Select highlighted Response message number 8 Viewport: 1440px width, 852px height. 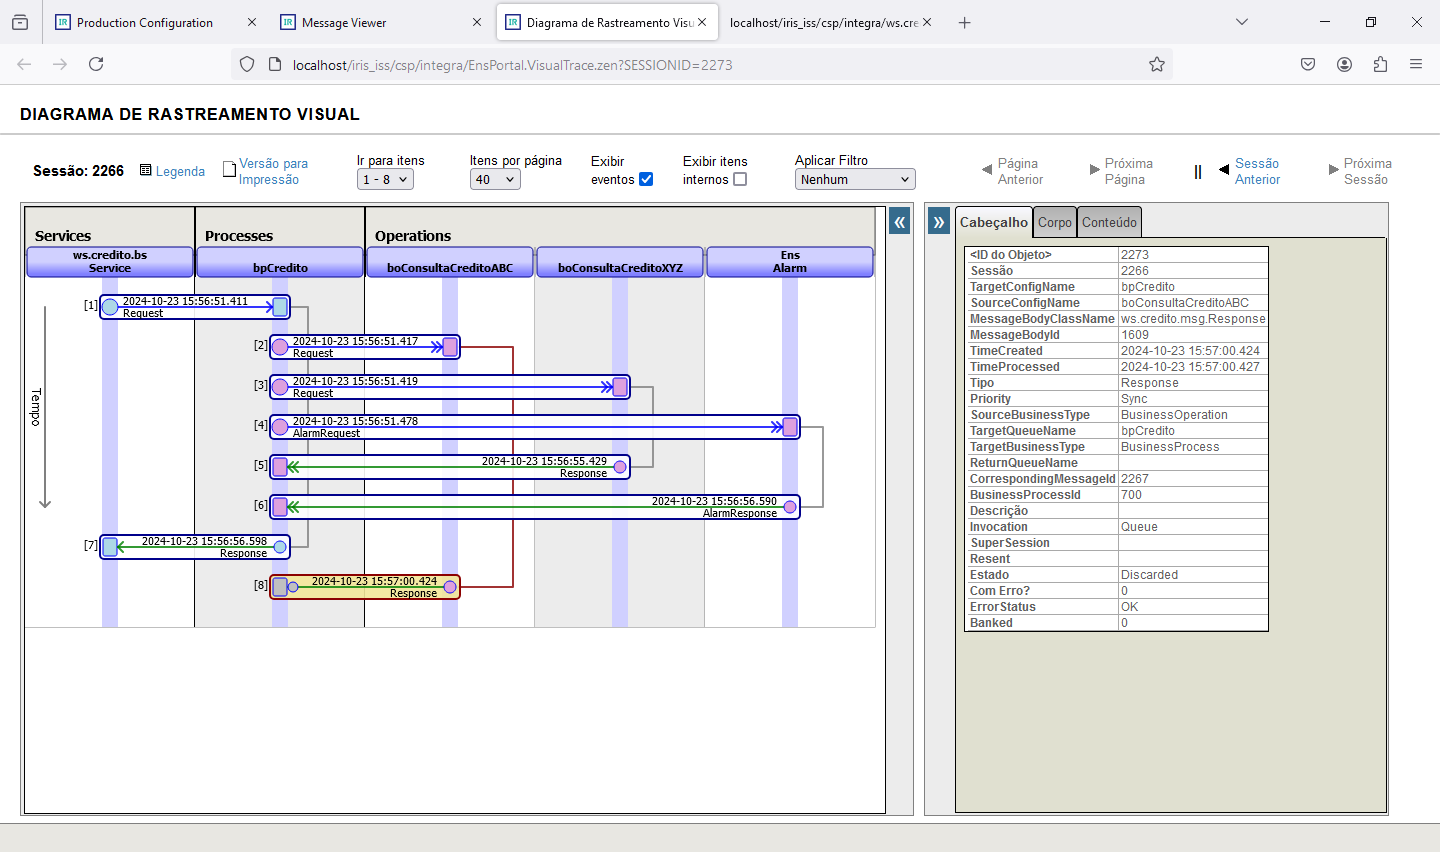[365, 587]
